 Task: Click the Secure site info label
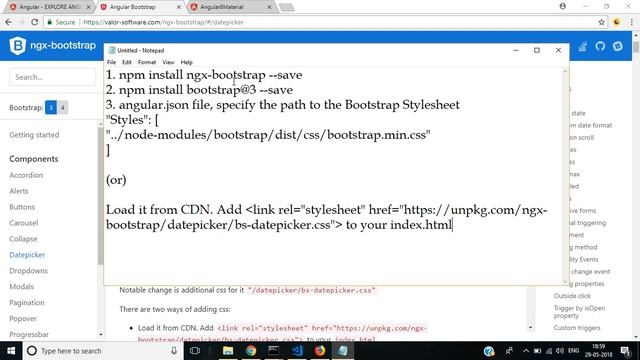[61, 22]
